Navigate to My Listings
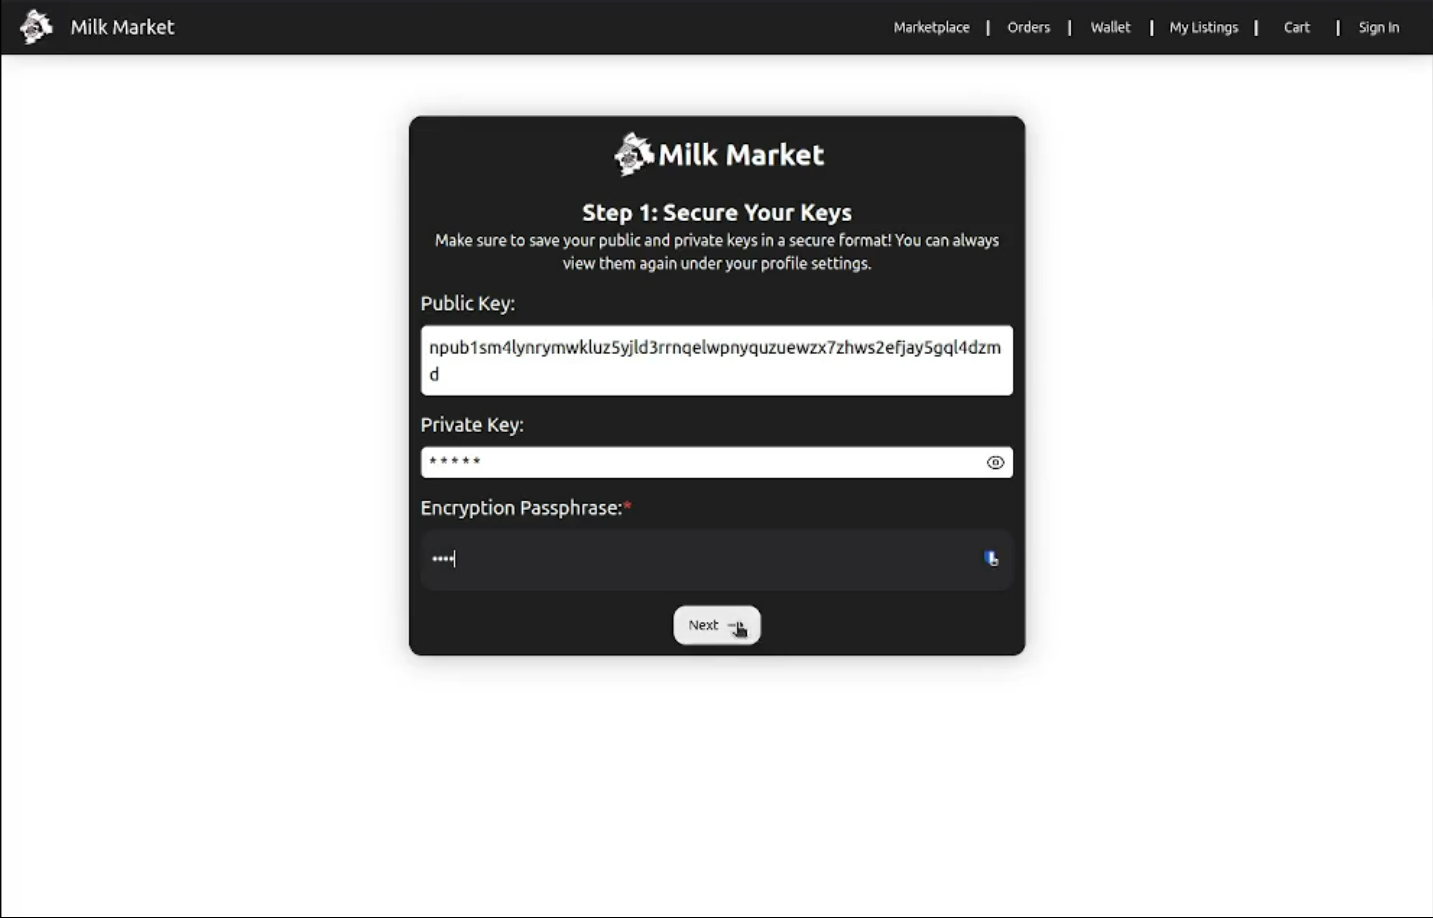Viewport: 1433px width, 918px height. tap(1203, 27)
